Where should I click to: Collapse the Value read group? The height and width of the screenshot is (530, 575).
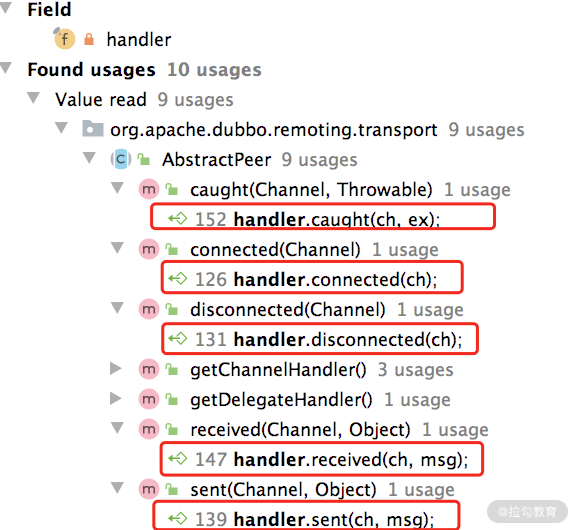tap(34, 98)
